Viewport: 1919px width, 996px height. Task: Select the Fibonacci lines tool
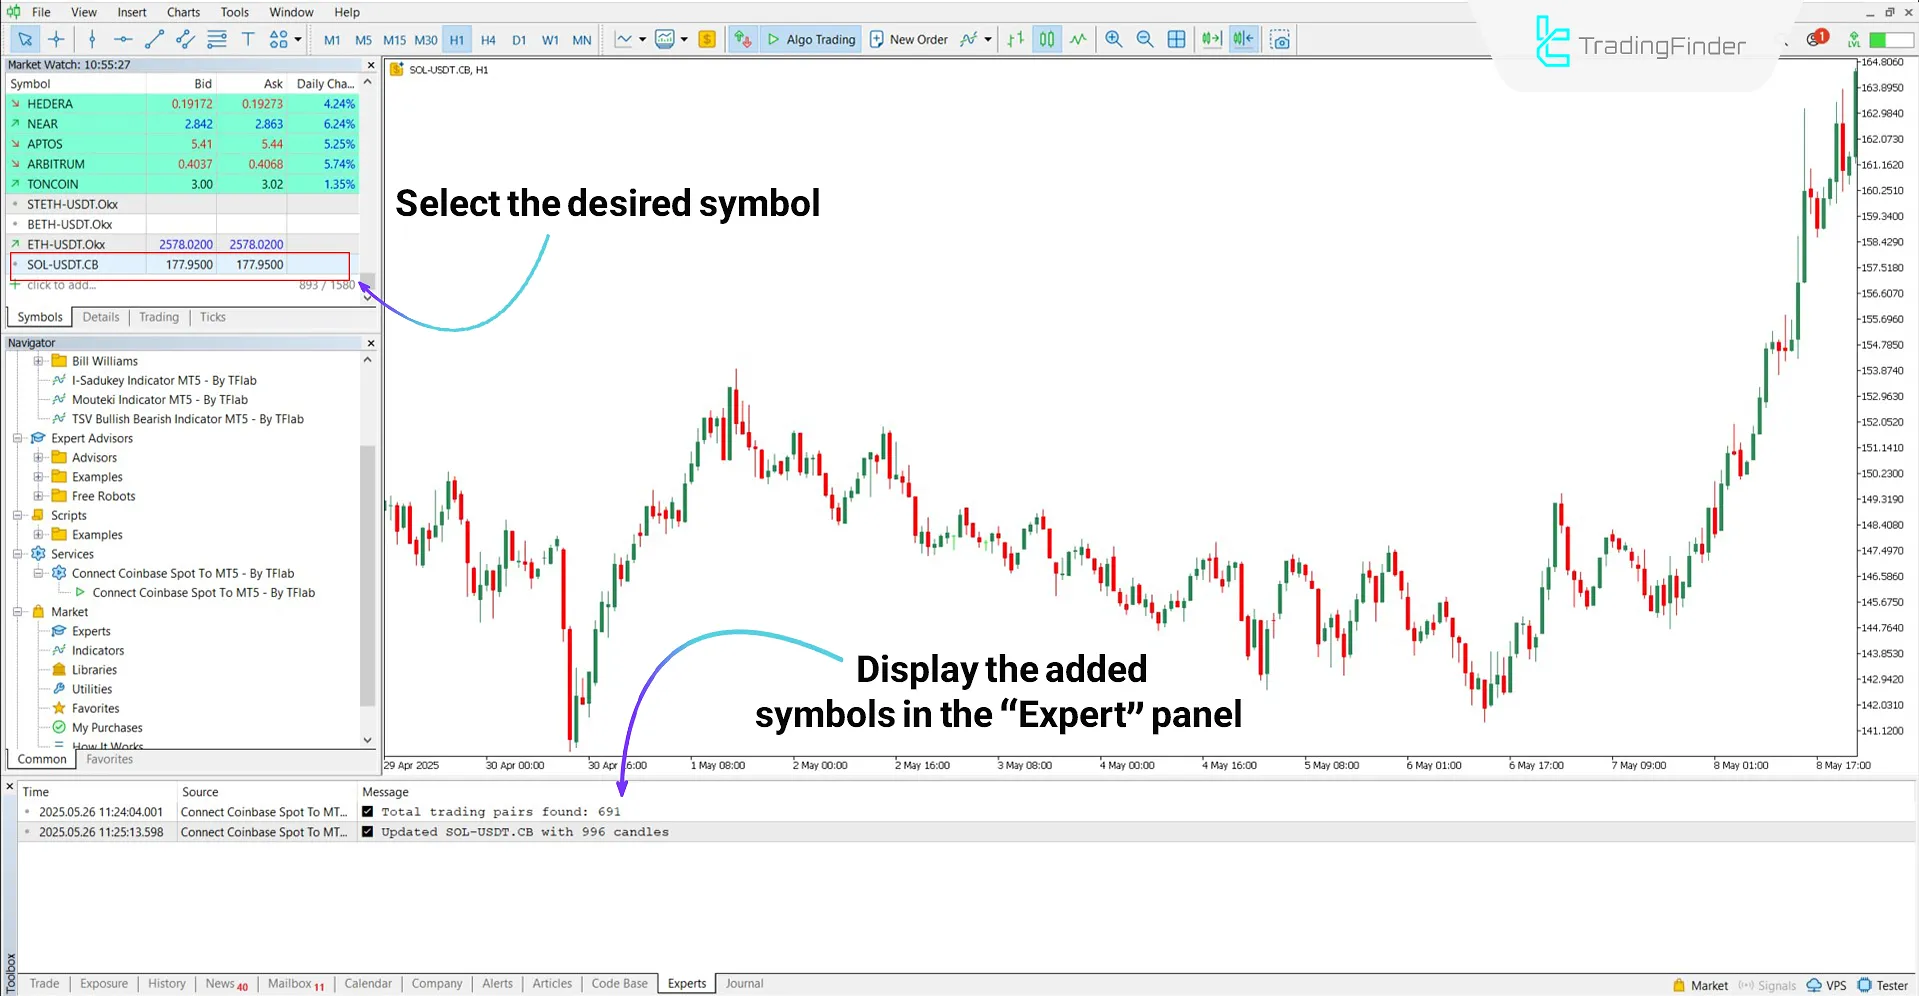pos(217,39)
